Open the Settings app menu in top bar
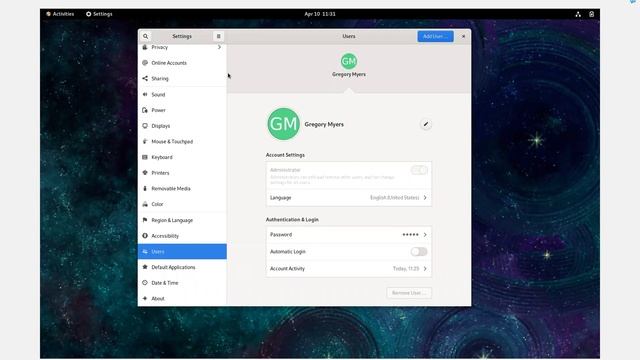This screenshot has height=360, width=640. [x=99, y=14]
